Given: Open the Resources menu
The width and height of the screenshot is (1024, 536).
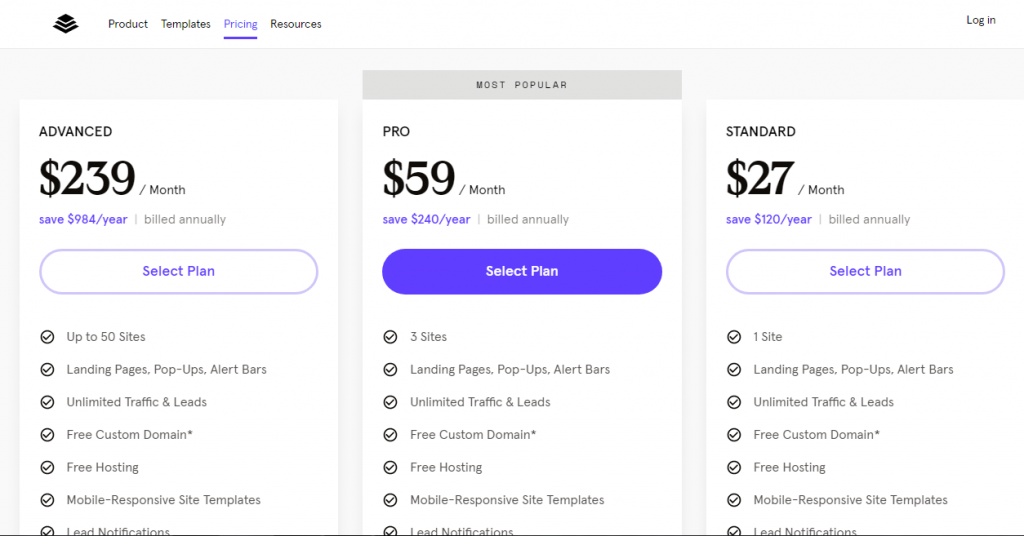Looking at the screenshot, I should coord(296,24).
